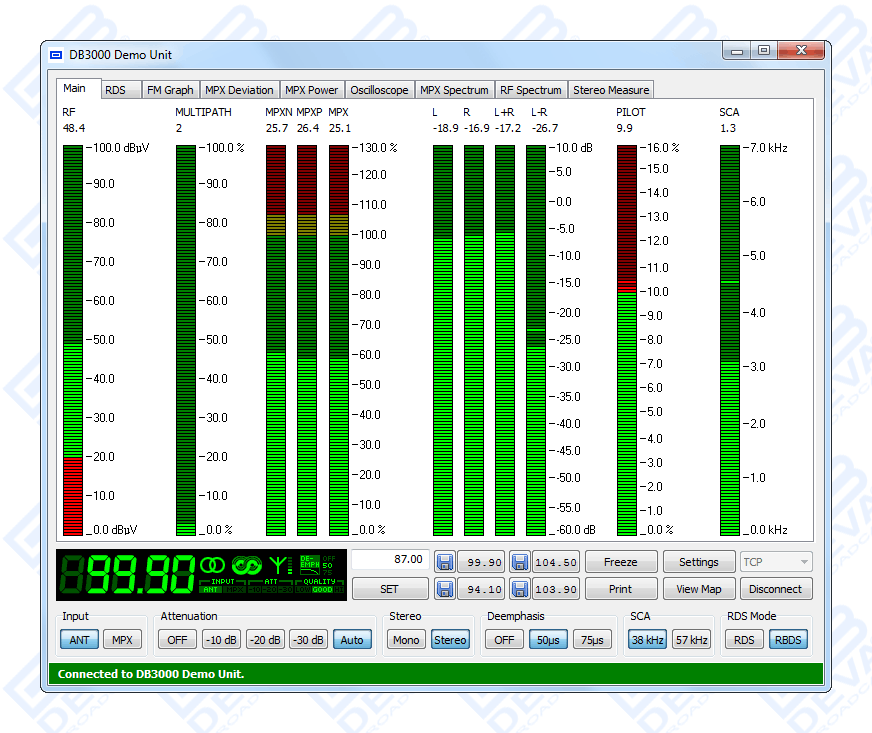Click the frequency input field showing 87.00
872x733 pixels.
(390, 560)
